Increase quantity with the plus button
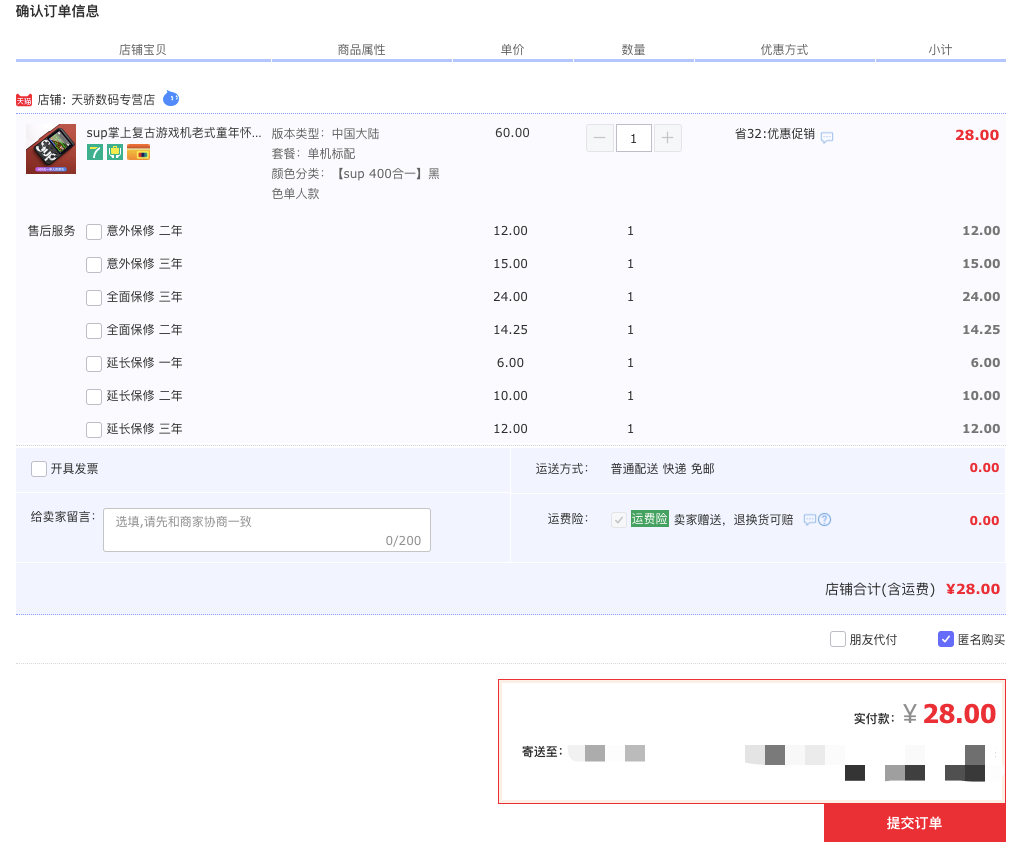Screen dimensions: 1011x849 tap(667, 138)
